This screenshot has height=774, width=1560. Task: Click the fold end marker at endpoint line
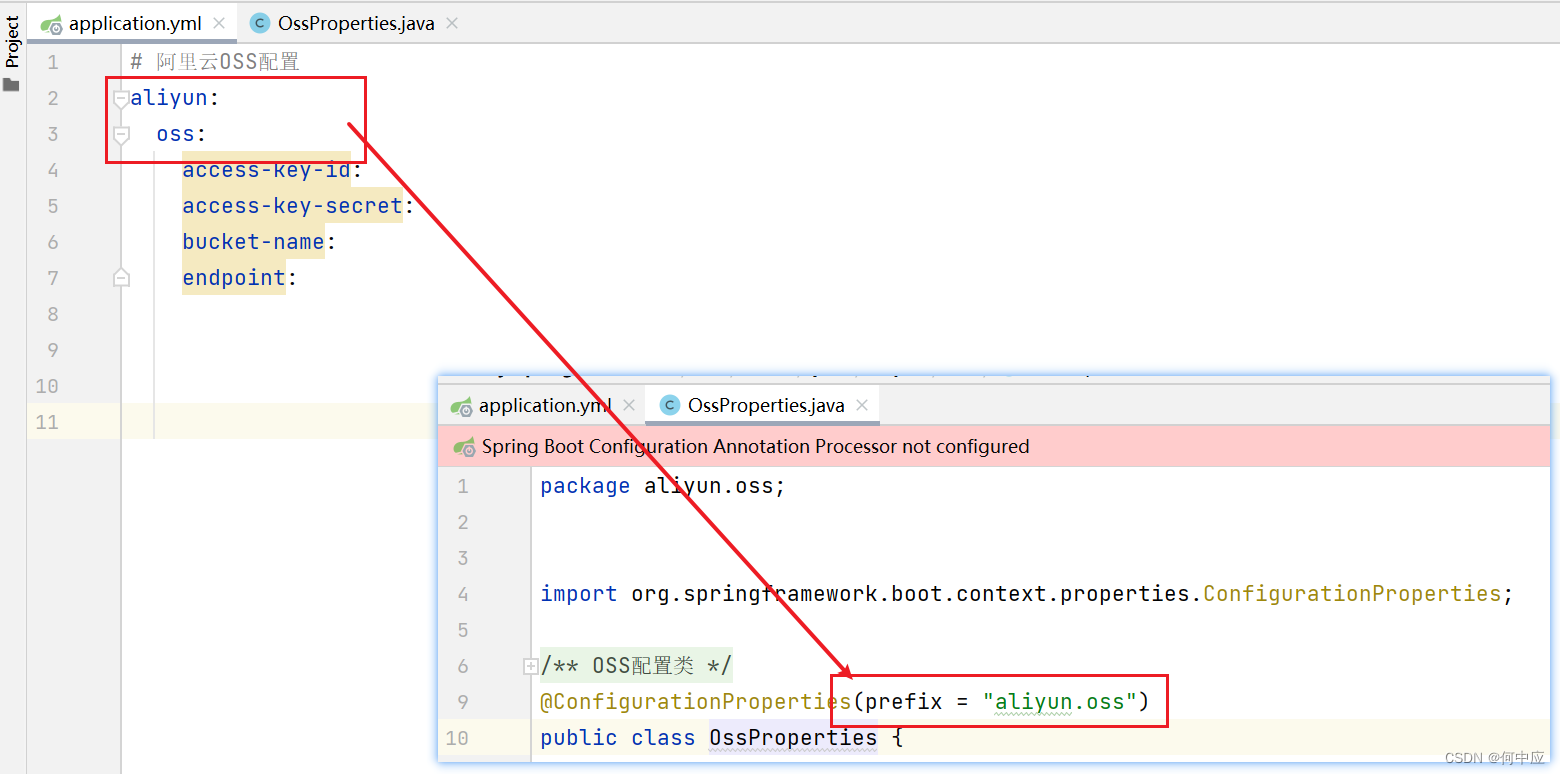[x=121, y=278]
